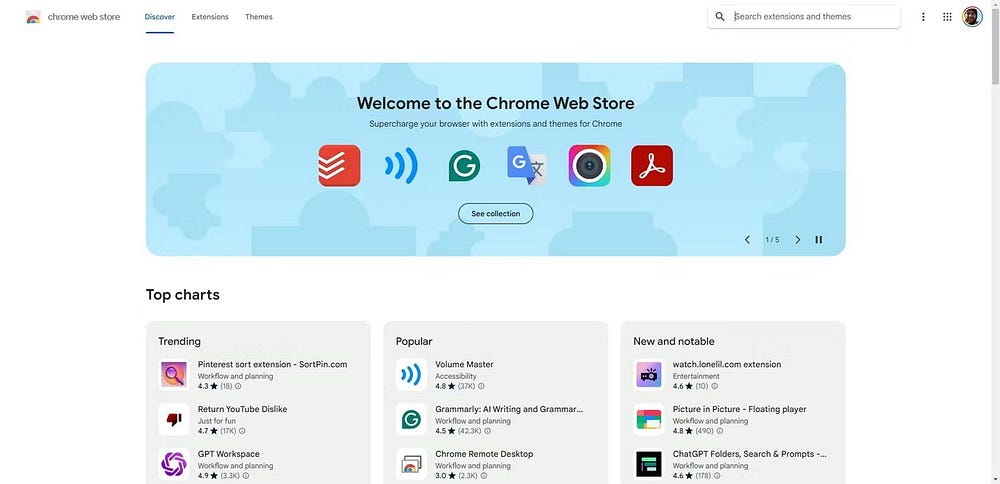Click the Grammarly icon in the welcome banner
The image size is (1000, 484).
click(x=464, y=166)
